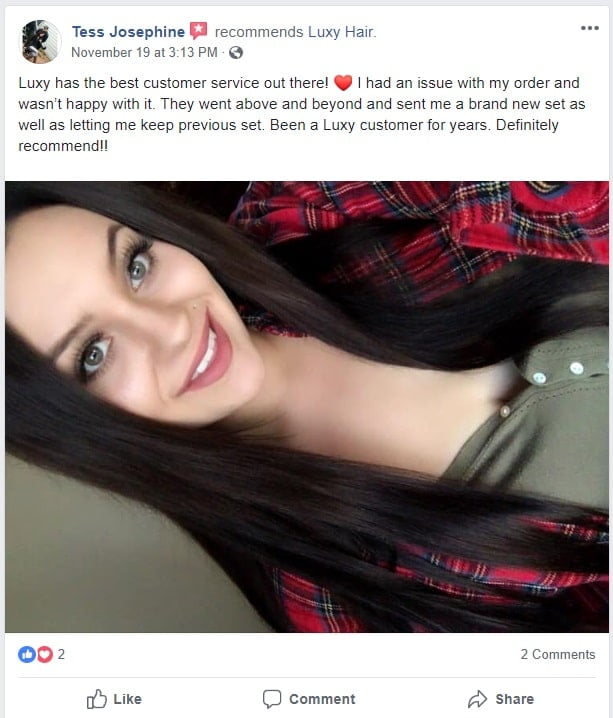
Task: Click the November 19 at 3:13 PM timestamp
Action: (144, 52)
